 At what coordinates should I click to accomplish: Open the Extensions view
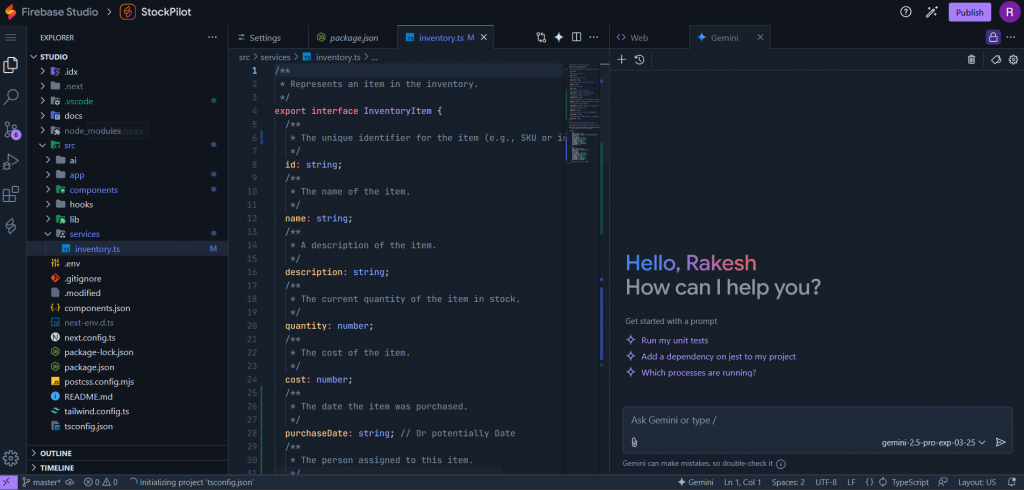pyautogui.click(x=10, y=194)
